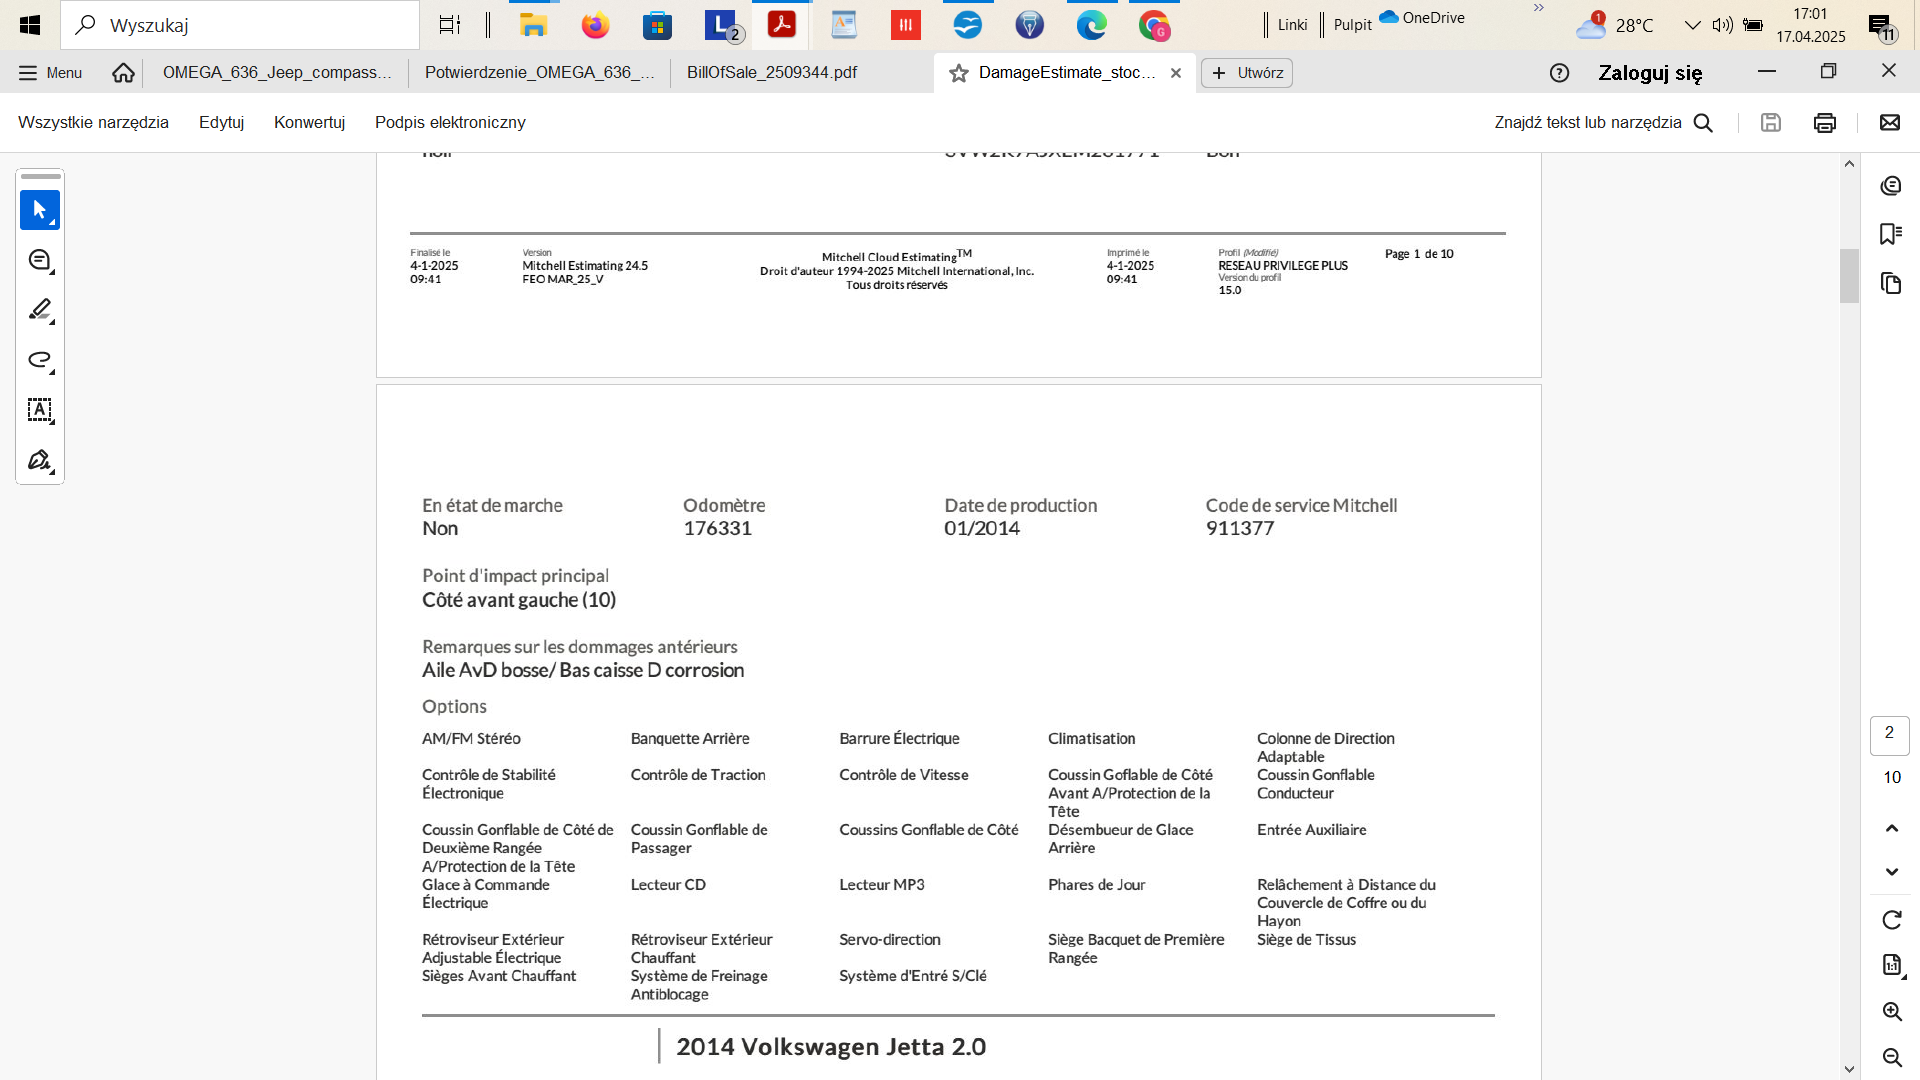Image resolution: width=1920 pixels, height=1080 pixels.
Task: Click the production date 01/2014
Action: point(982,529)
